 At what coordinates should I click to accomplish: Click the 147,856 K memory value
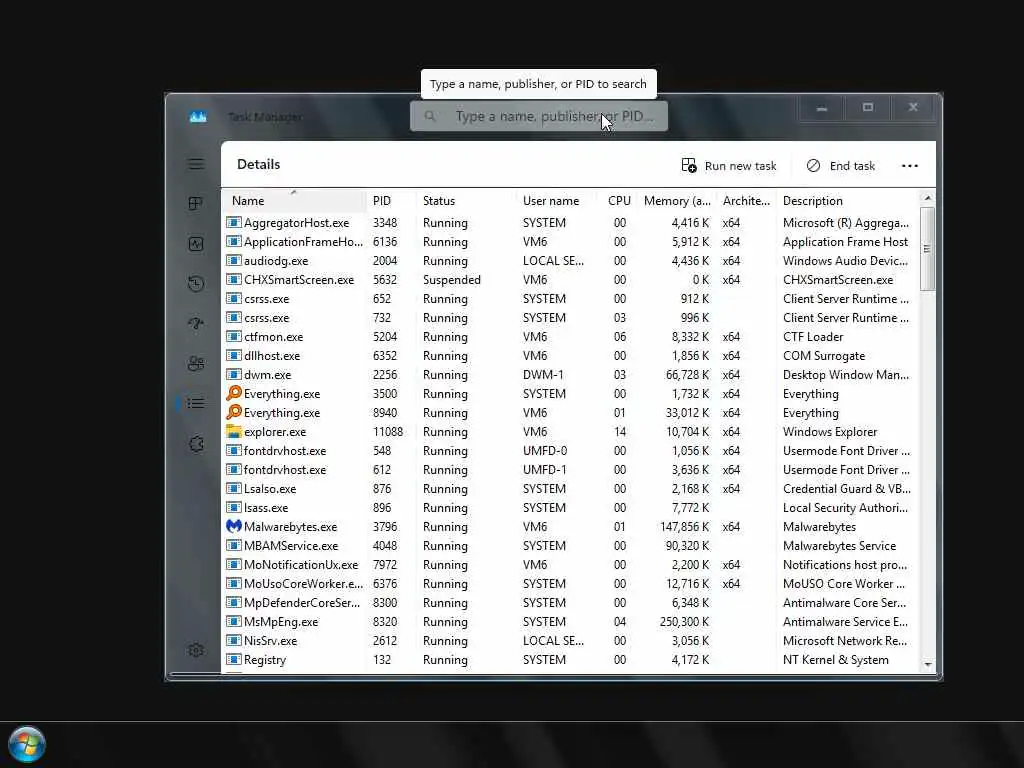[x=684, y=526]
